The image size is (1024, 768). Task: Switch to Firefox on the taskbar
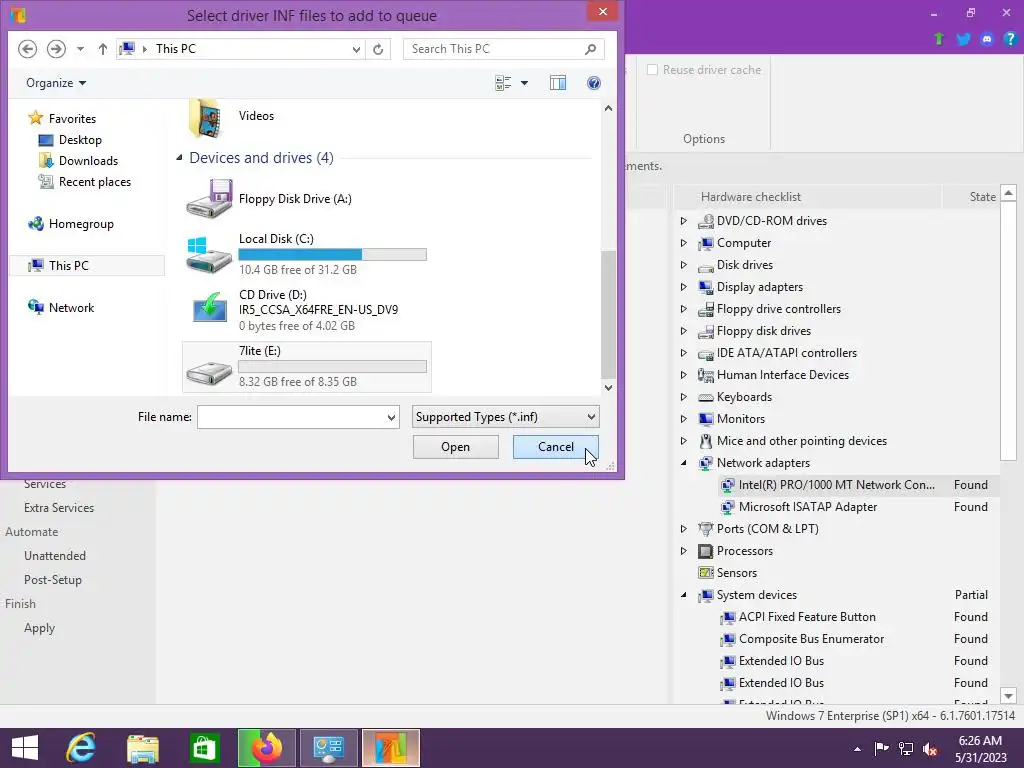[266, 748]
